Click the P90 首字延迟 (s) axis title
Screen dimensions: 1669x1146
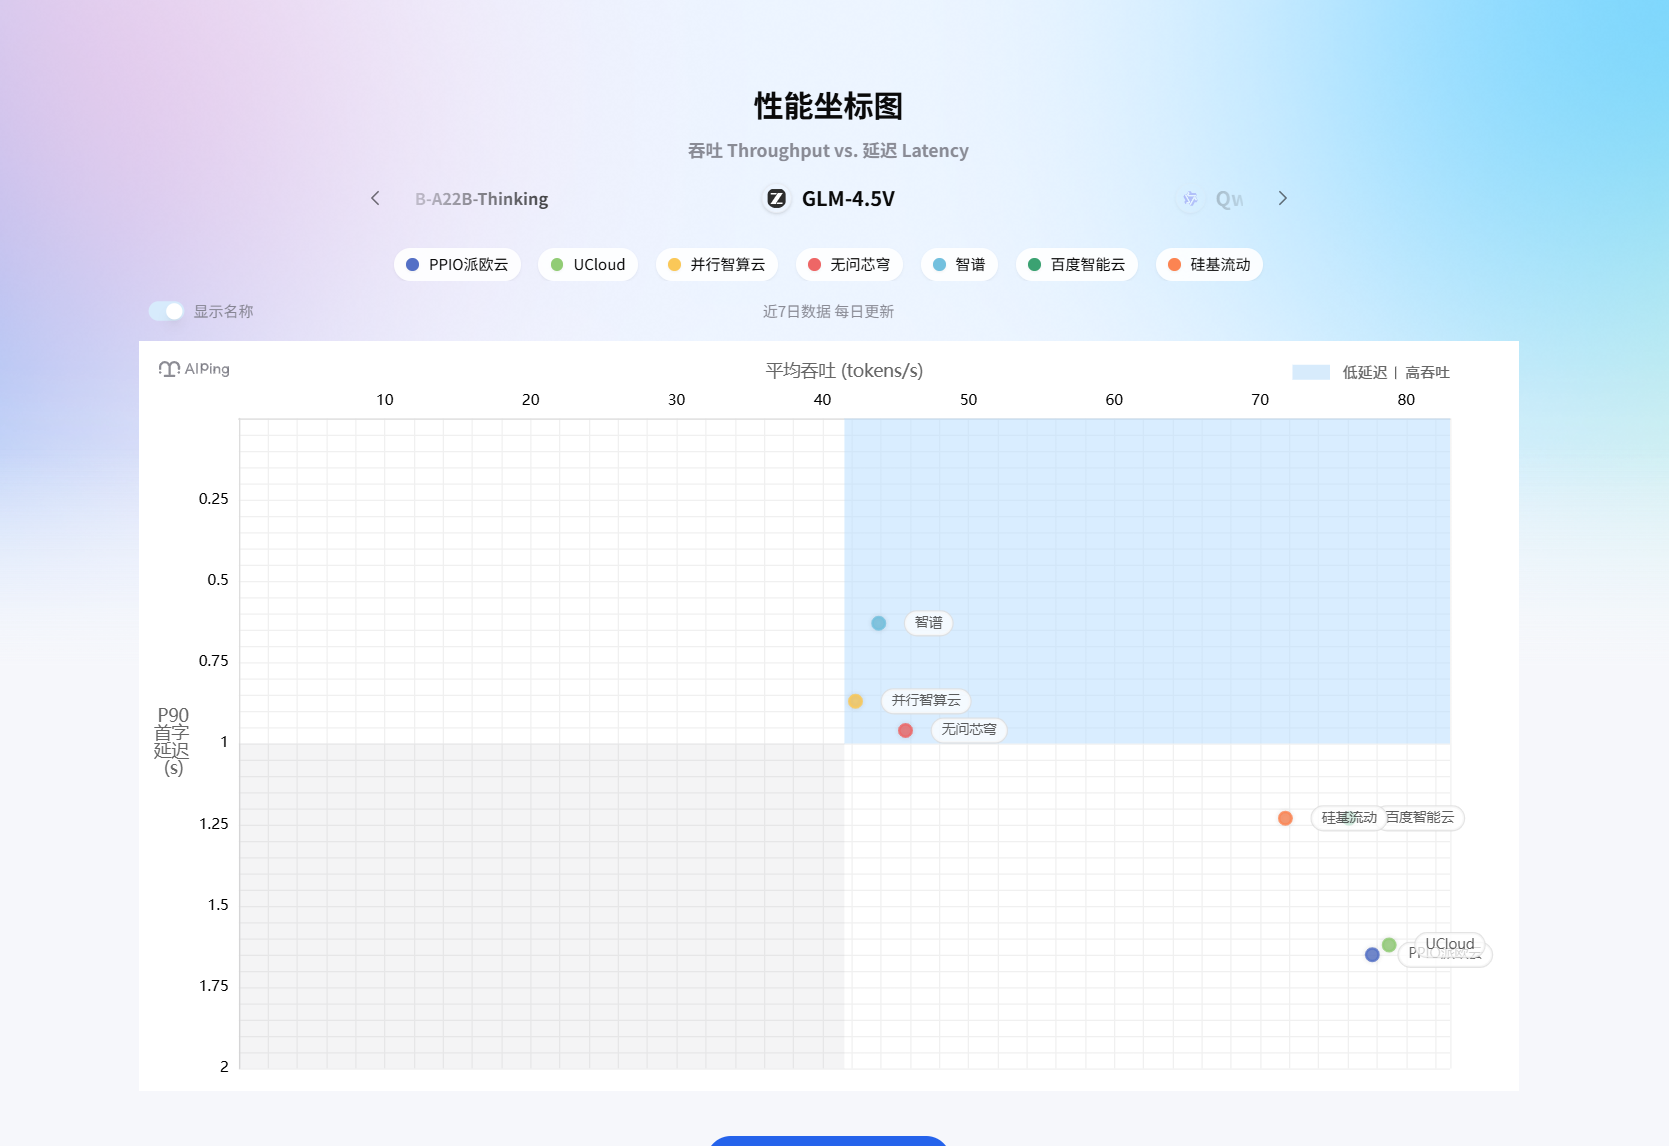(x=172, y=741)
